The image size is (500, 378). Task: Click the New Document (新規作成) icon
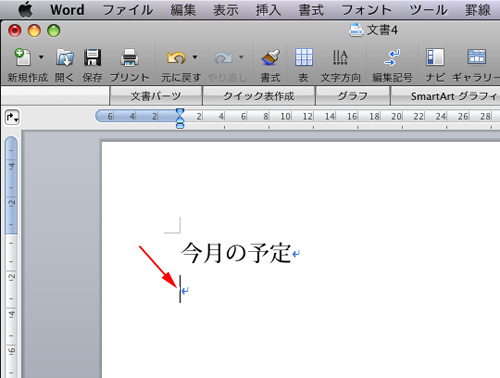(23, 57)
